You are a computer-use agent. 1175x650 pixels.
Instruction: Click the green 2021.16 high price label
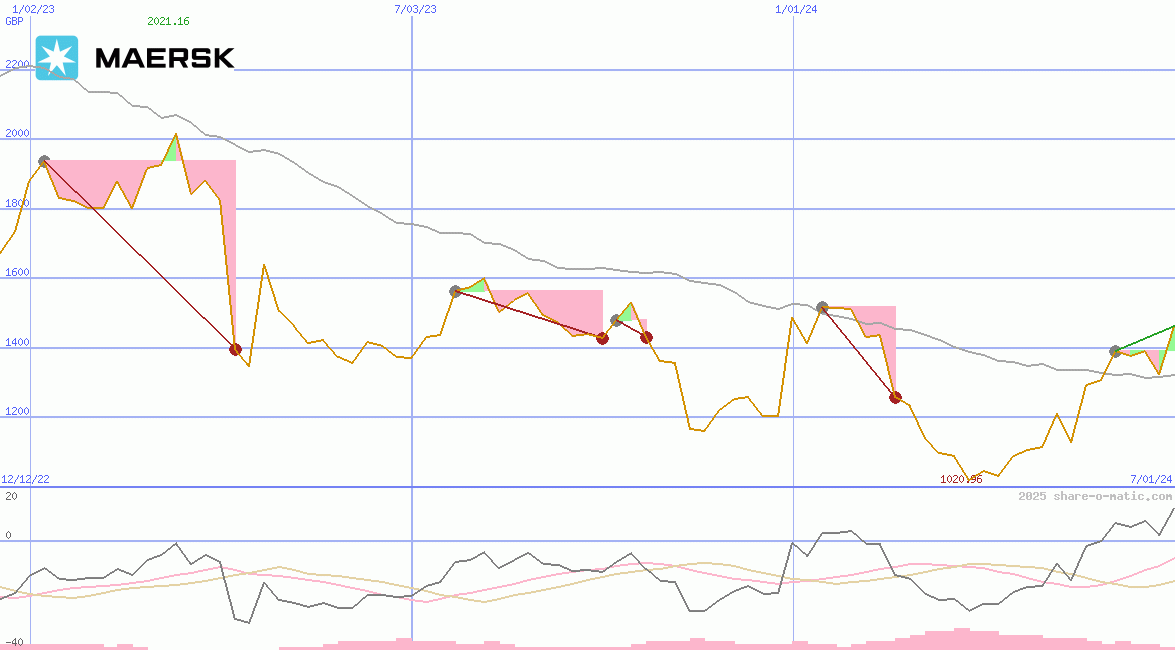click(x=168, y=21)
